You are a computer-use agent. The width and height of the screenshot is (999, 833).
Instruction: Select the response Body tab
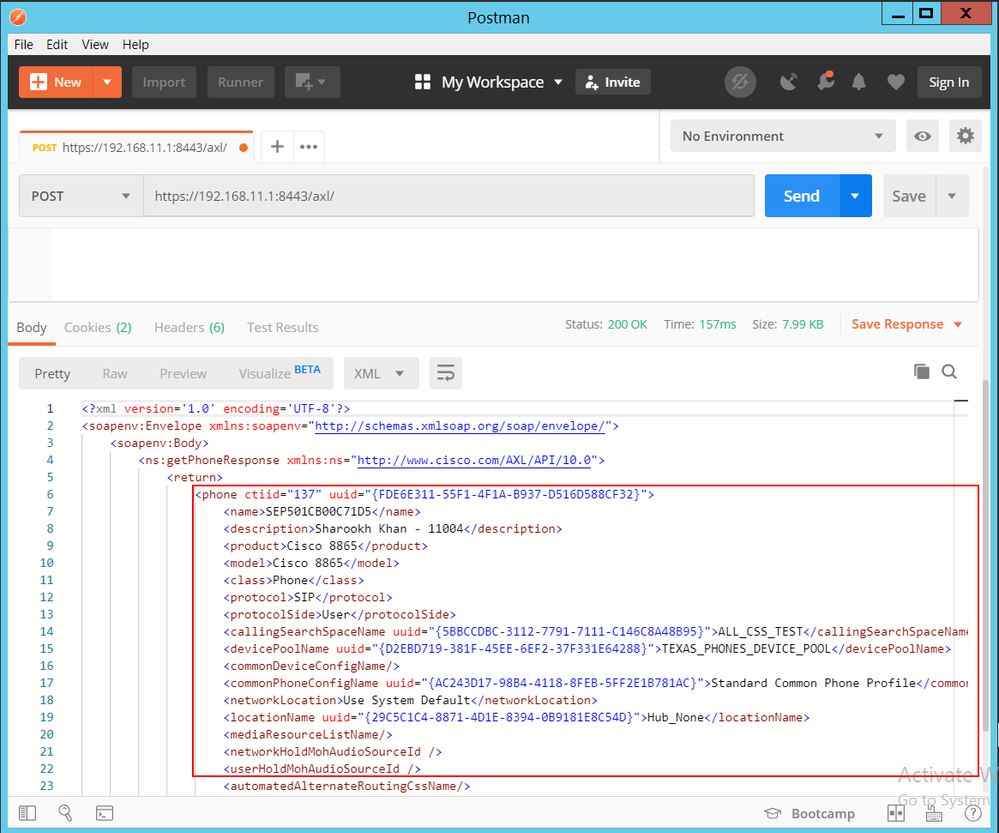click(31, 328)
